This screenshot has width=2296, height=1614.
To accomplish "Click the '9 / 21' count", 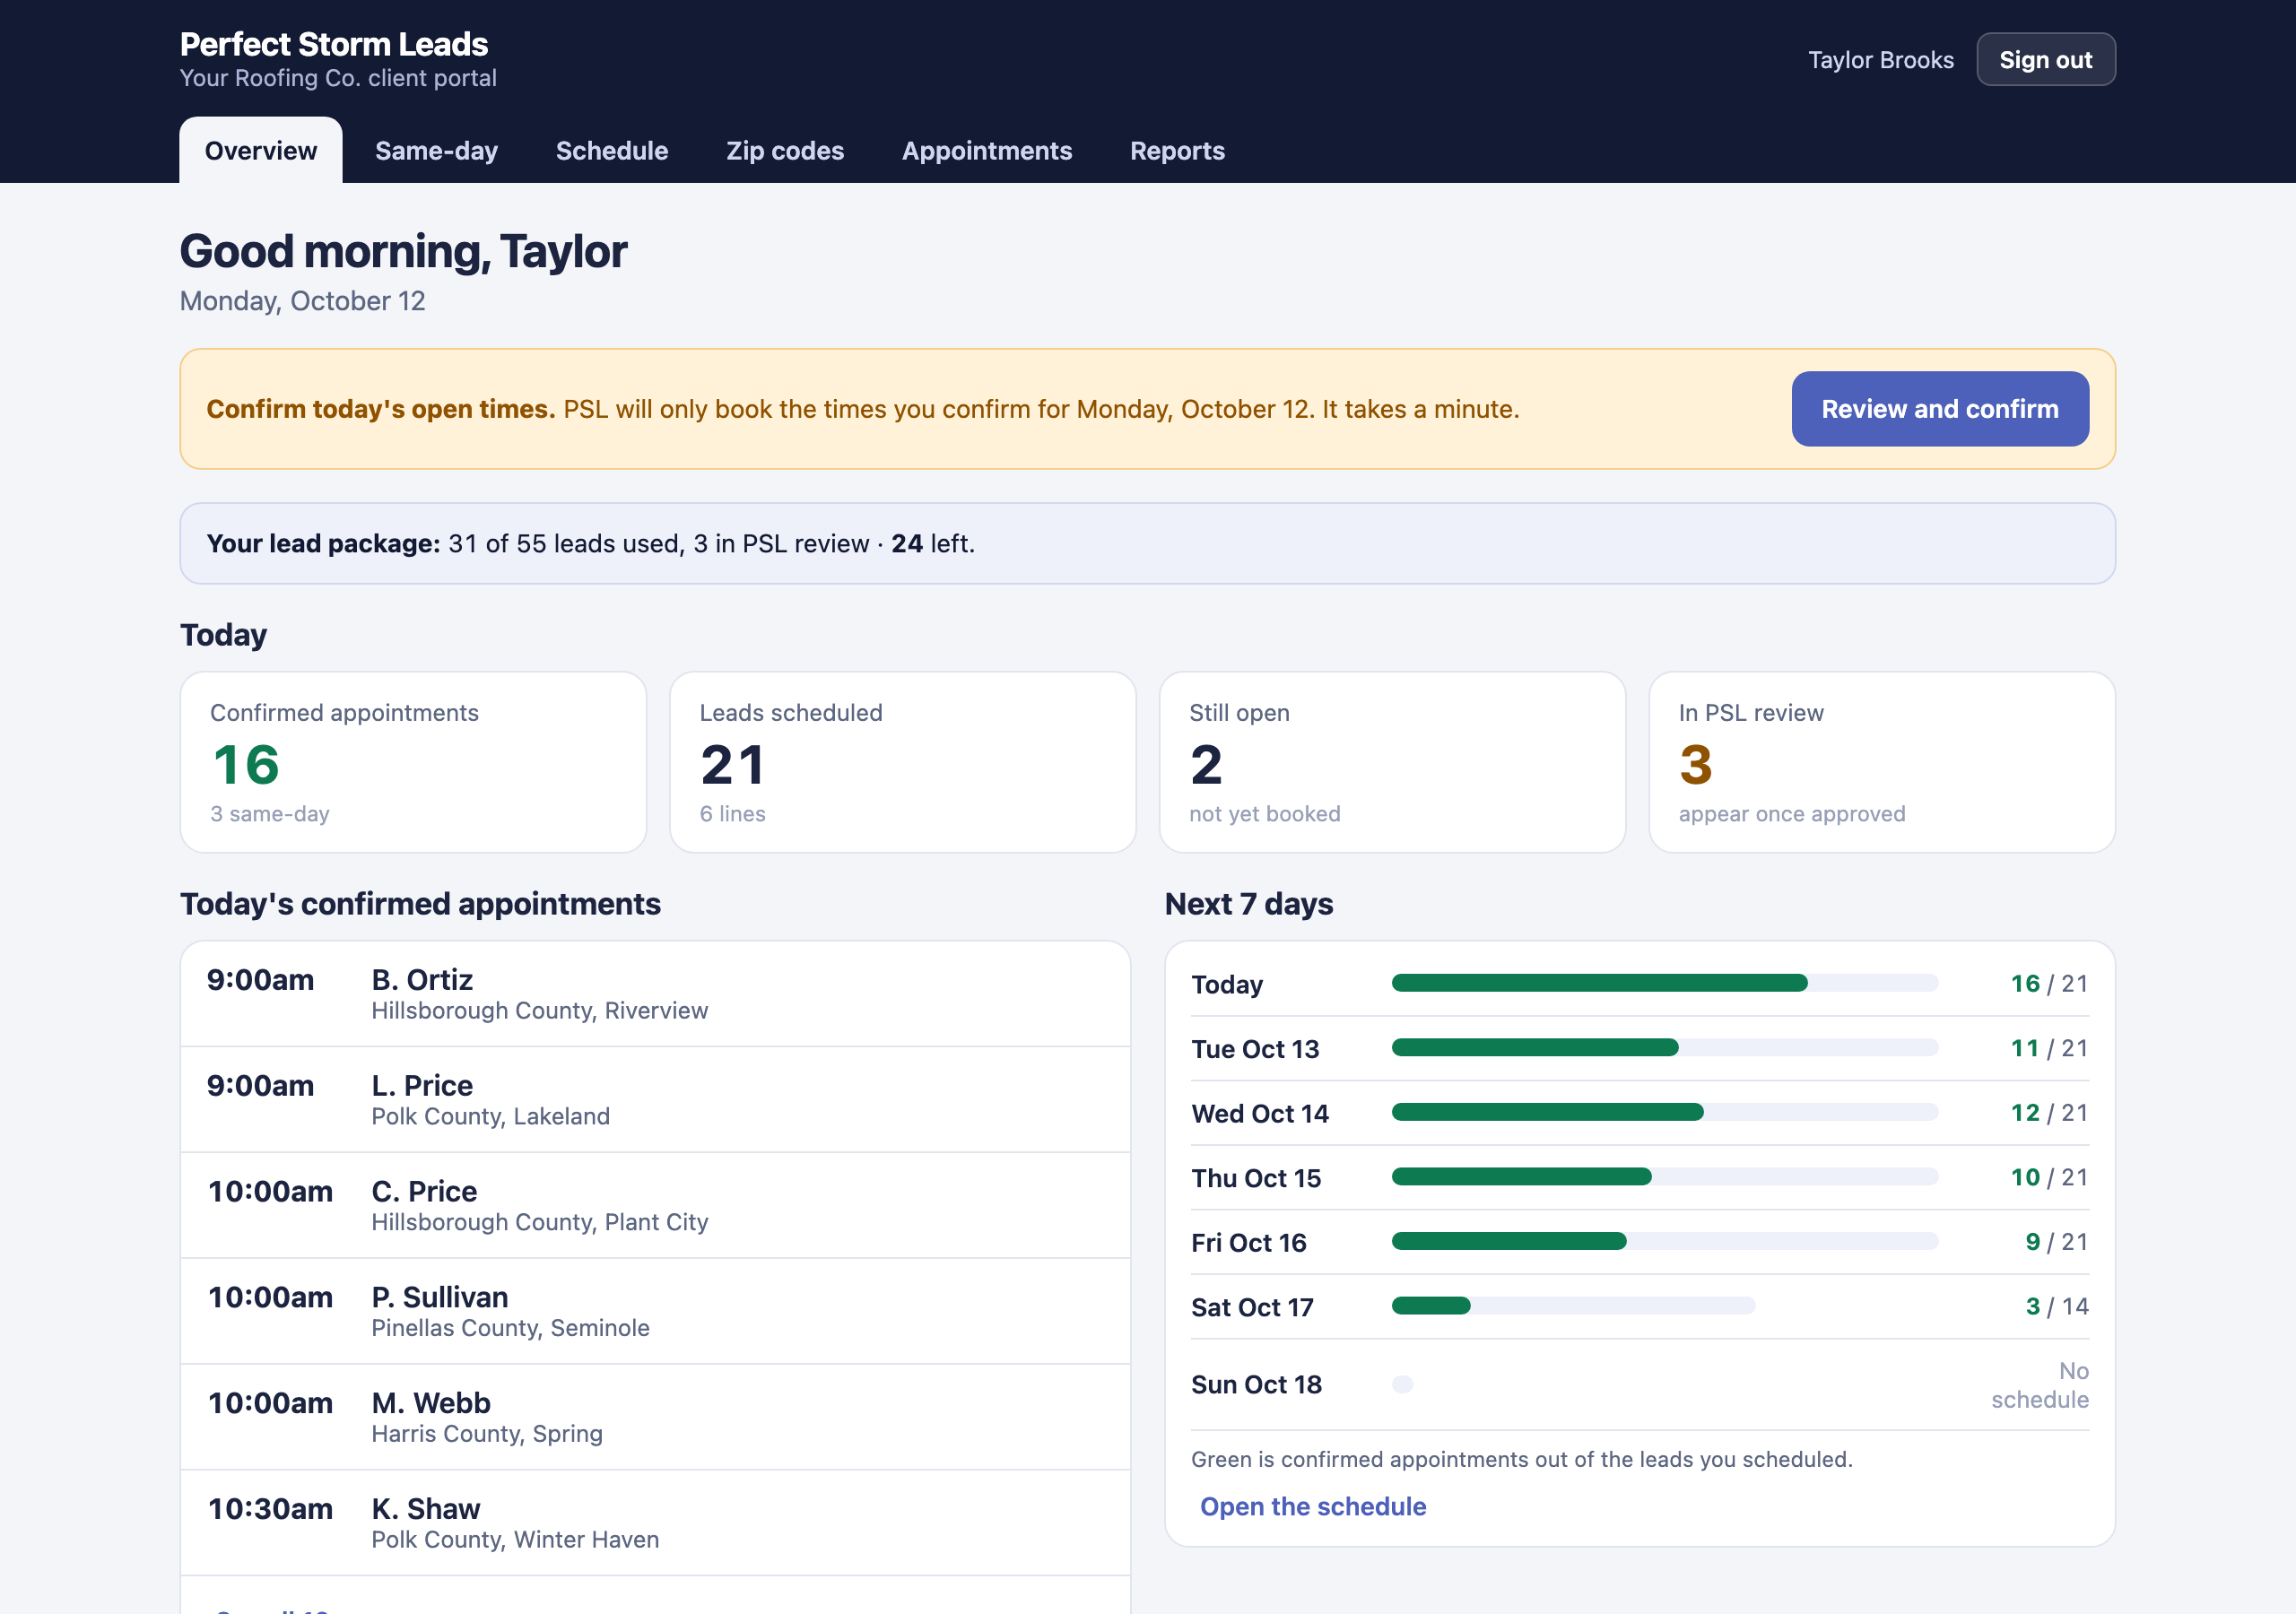I will click(2056, 1242).
